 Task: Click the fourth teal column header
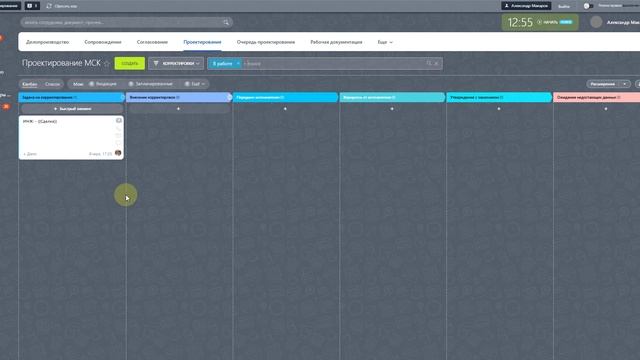pyautogui.click(x=392, y=97)
